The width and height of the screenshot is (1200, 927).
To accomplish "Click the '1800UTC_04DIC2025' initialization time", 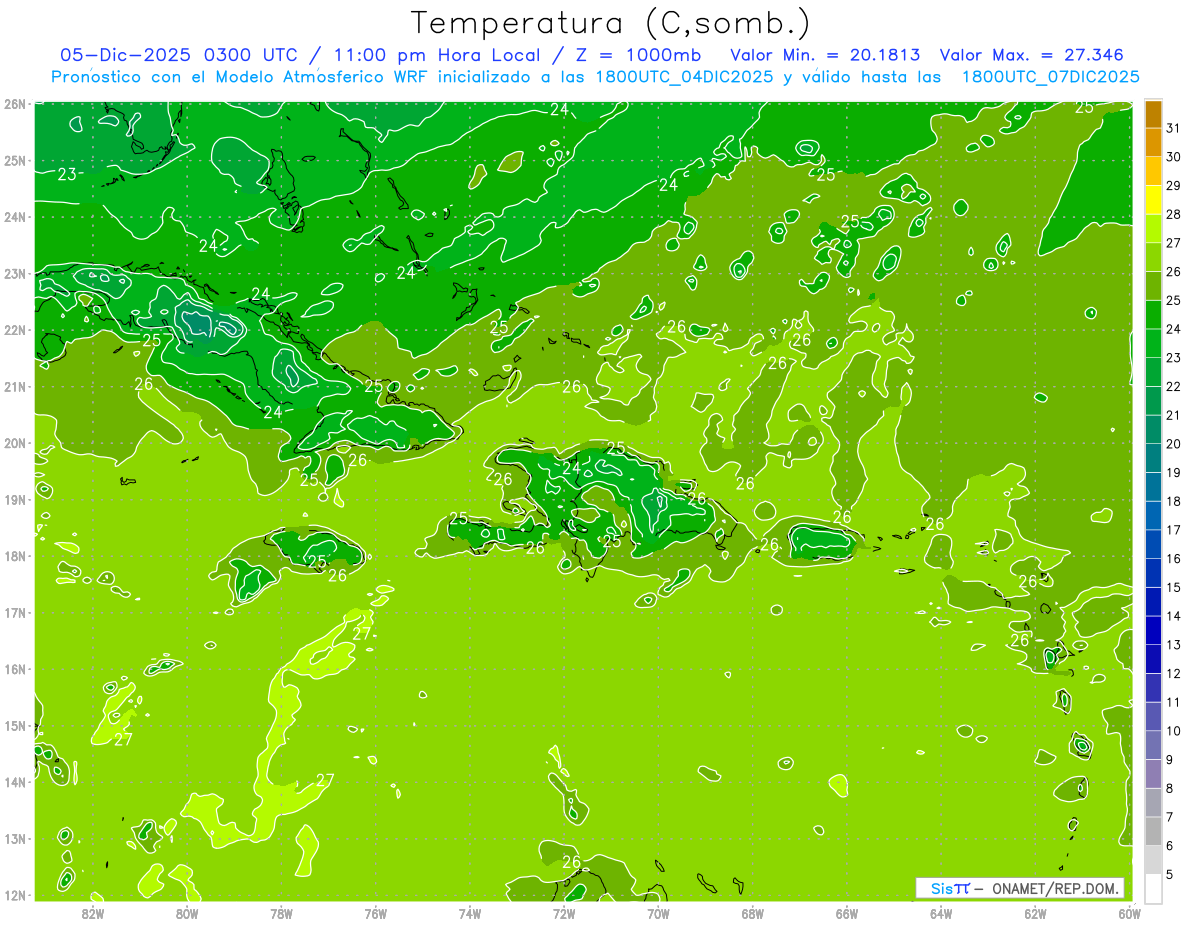I will coord(686,77).
